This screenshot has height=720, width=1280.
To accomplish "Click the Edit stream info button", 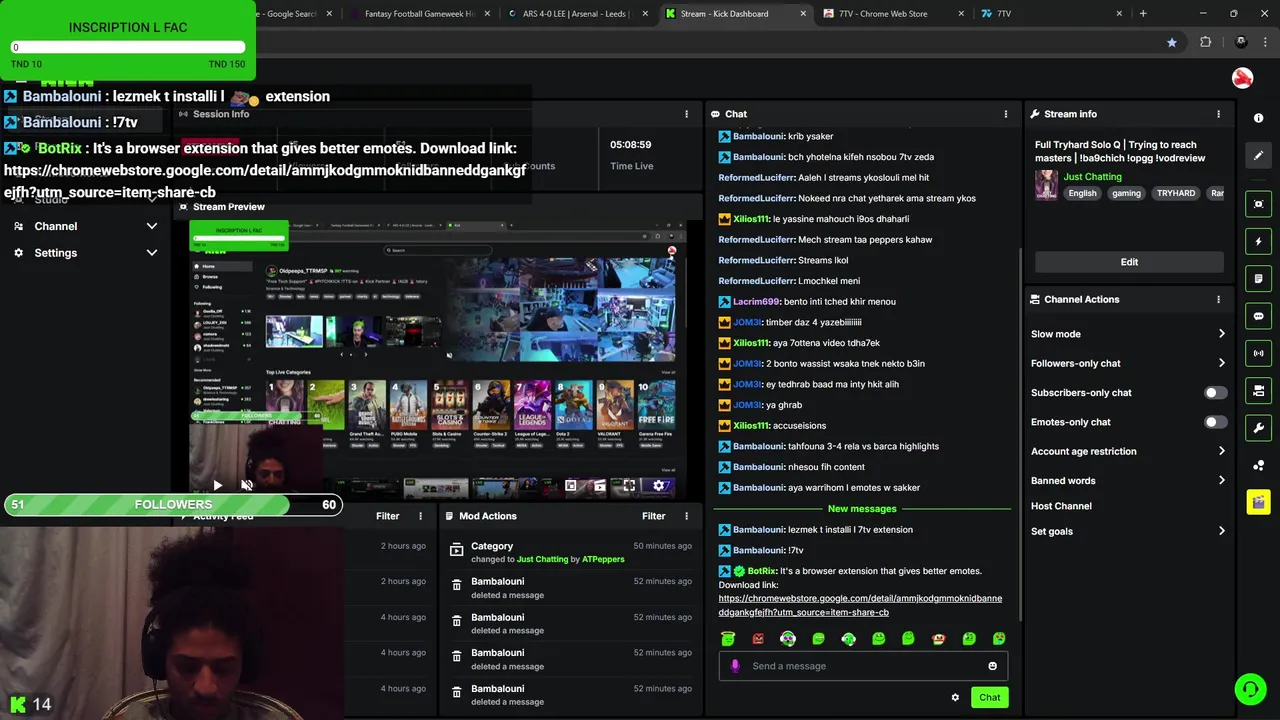I will tap(1129, 262).
